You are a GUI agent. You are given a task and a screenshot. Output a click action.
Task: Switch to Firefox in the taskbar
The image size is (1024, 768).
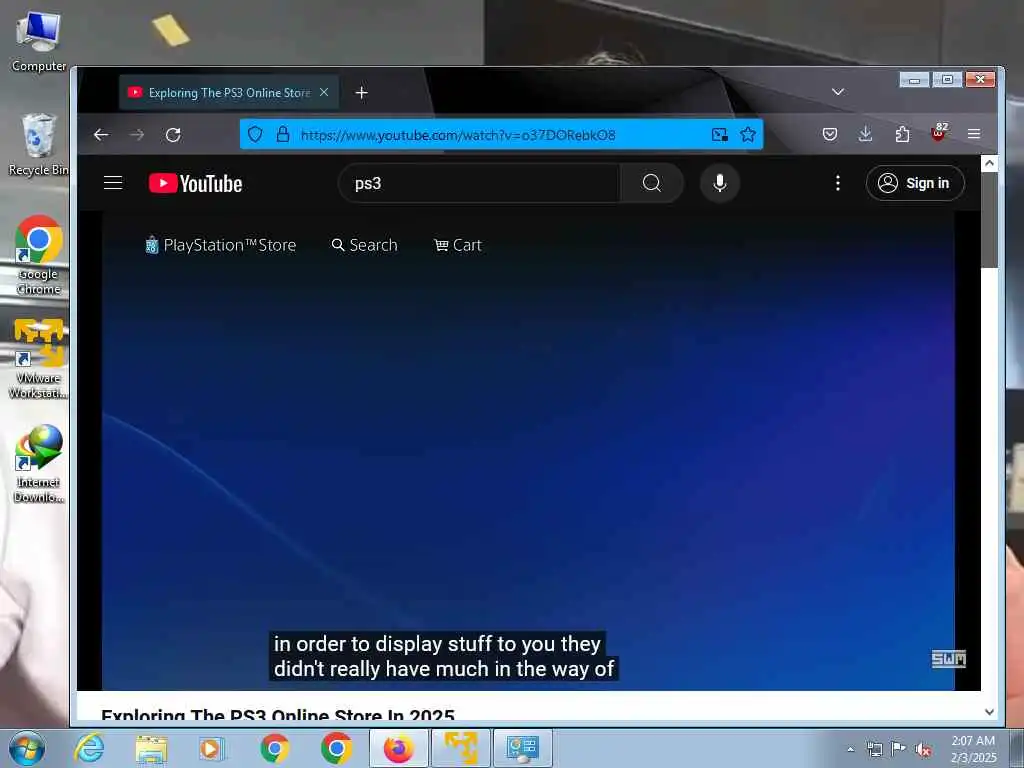pos(398,748)
